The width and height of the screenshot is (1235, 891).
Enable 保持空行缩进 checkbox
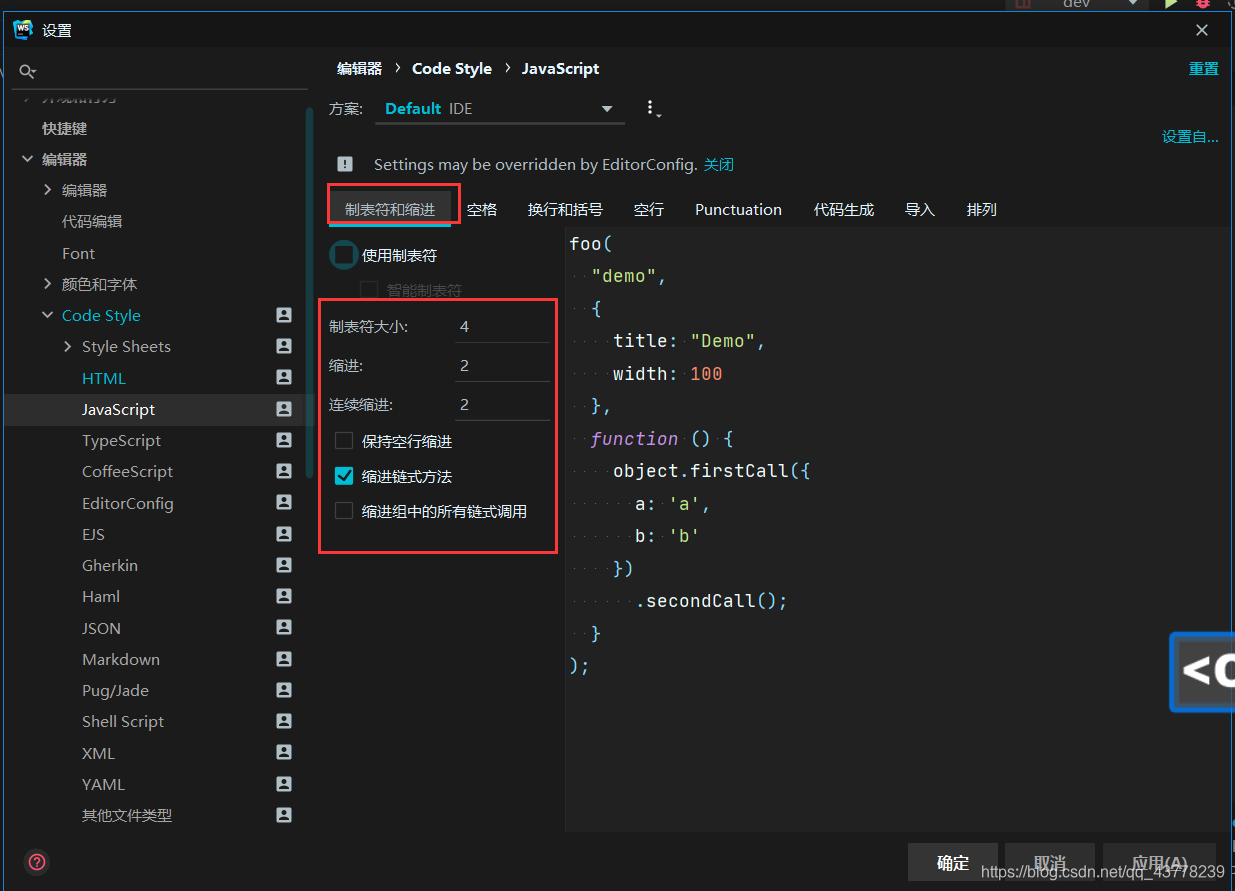tap(344, 441)
